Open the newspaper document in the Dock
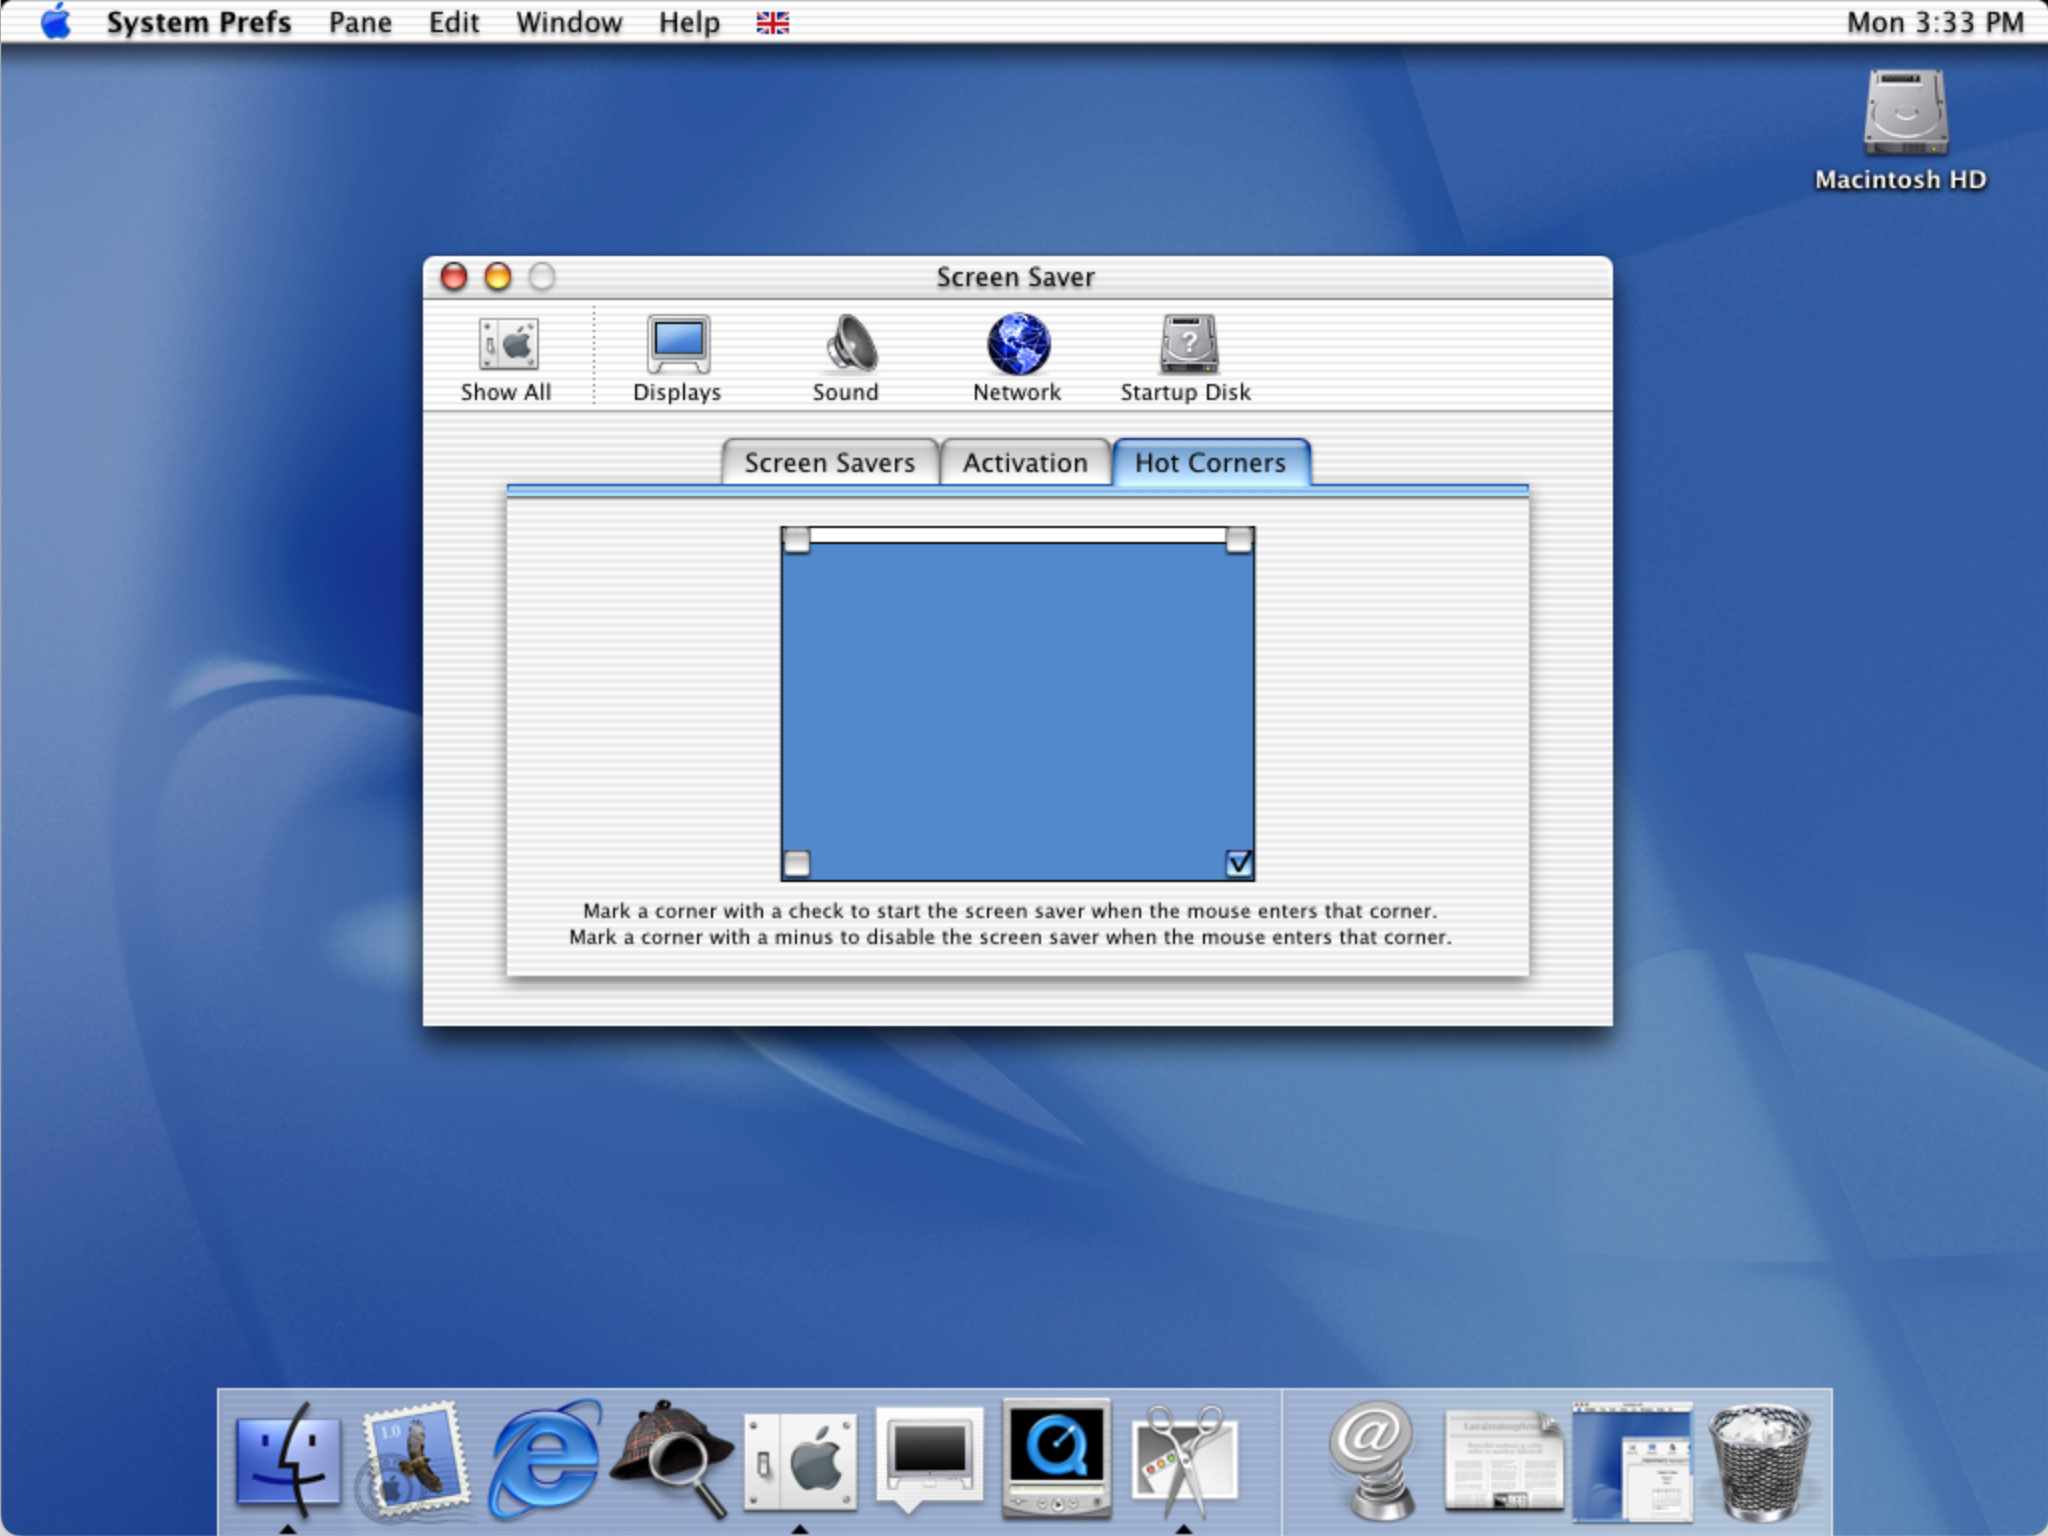2048x1536 pixels. (x=1504, y=1460)
